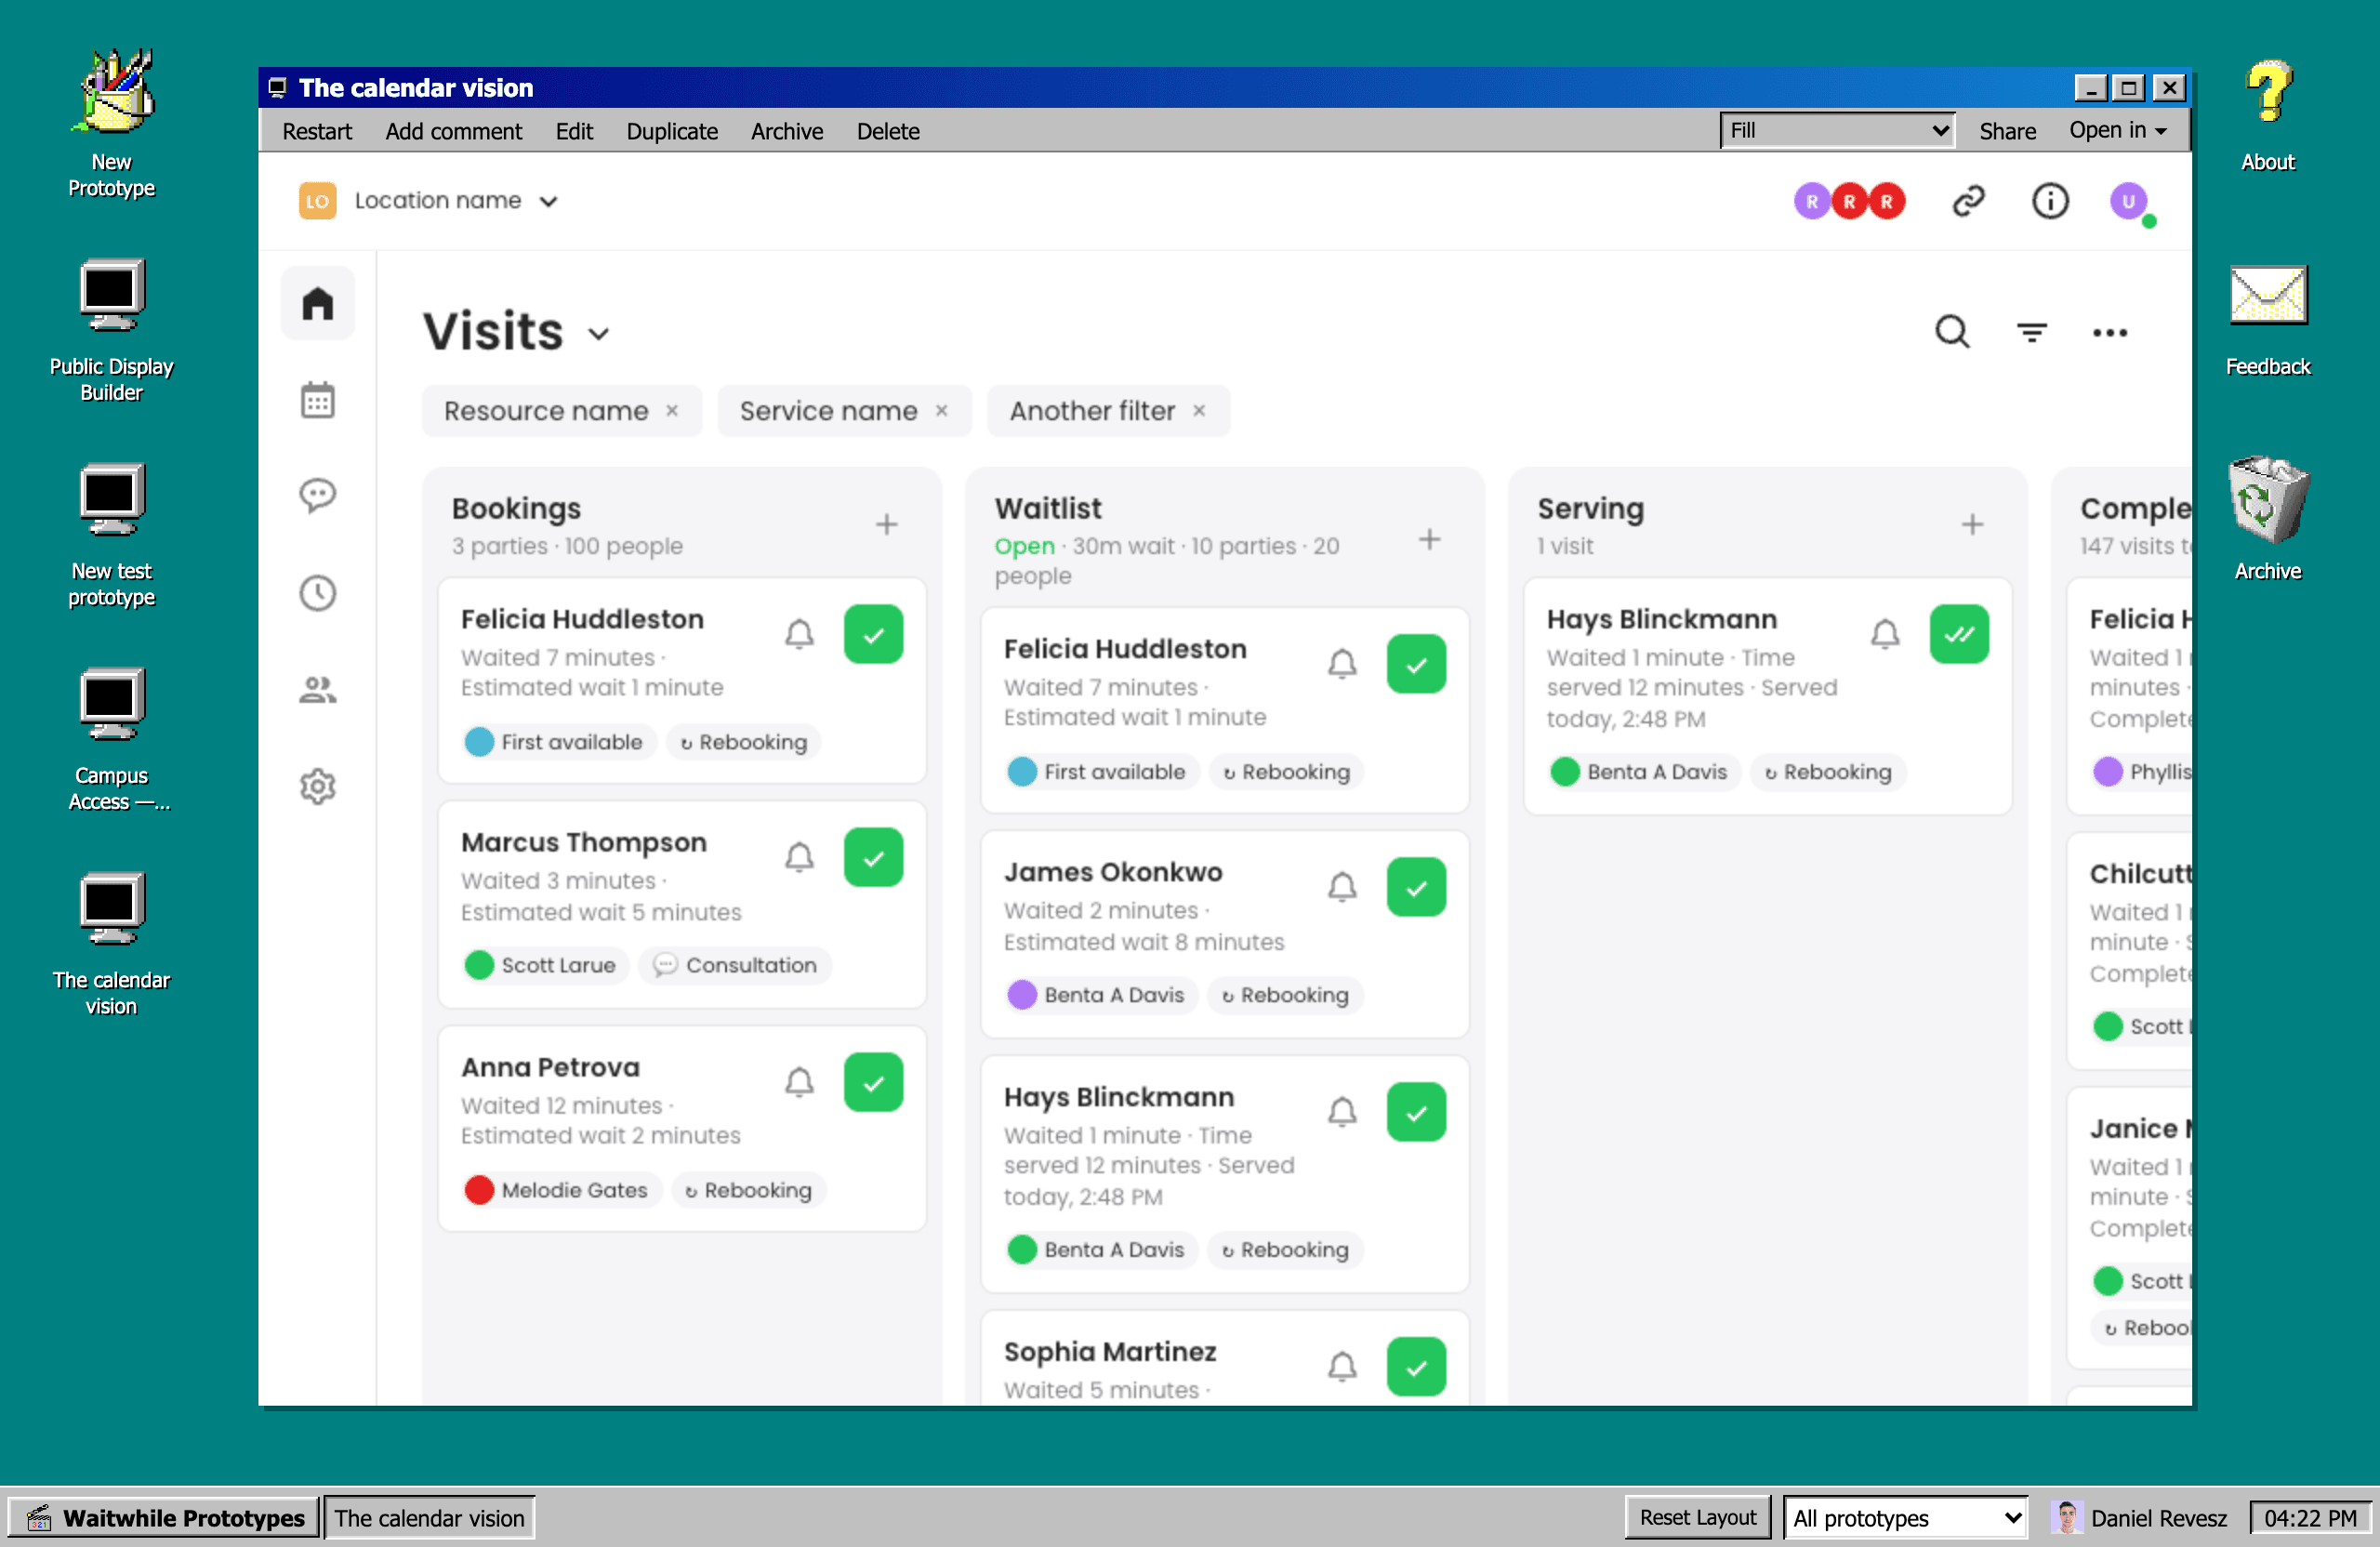
Task: Open the About question mark icon
Action: coord(2267,117)
